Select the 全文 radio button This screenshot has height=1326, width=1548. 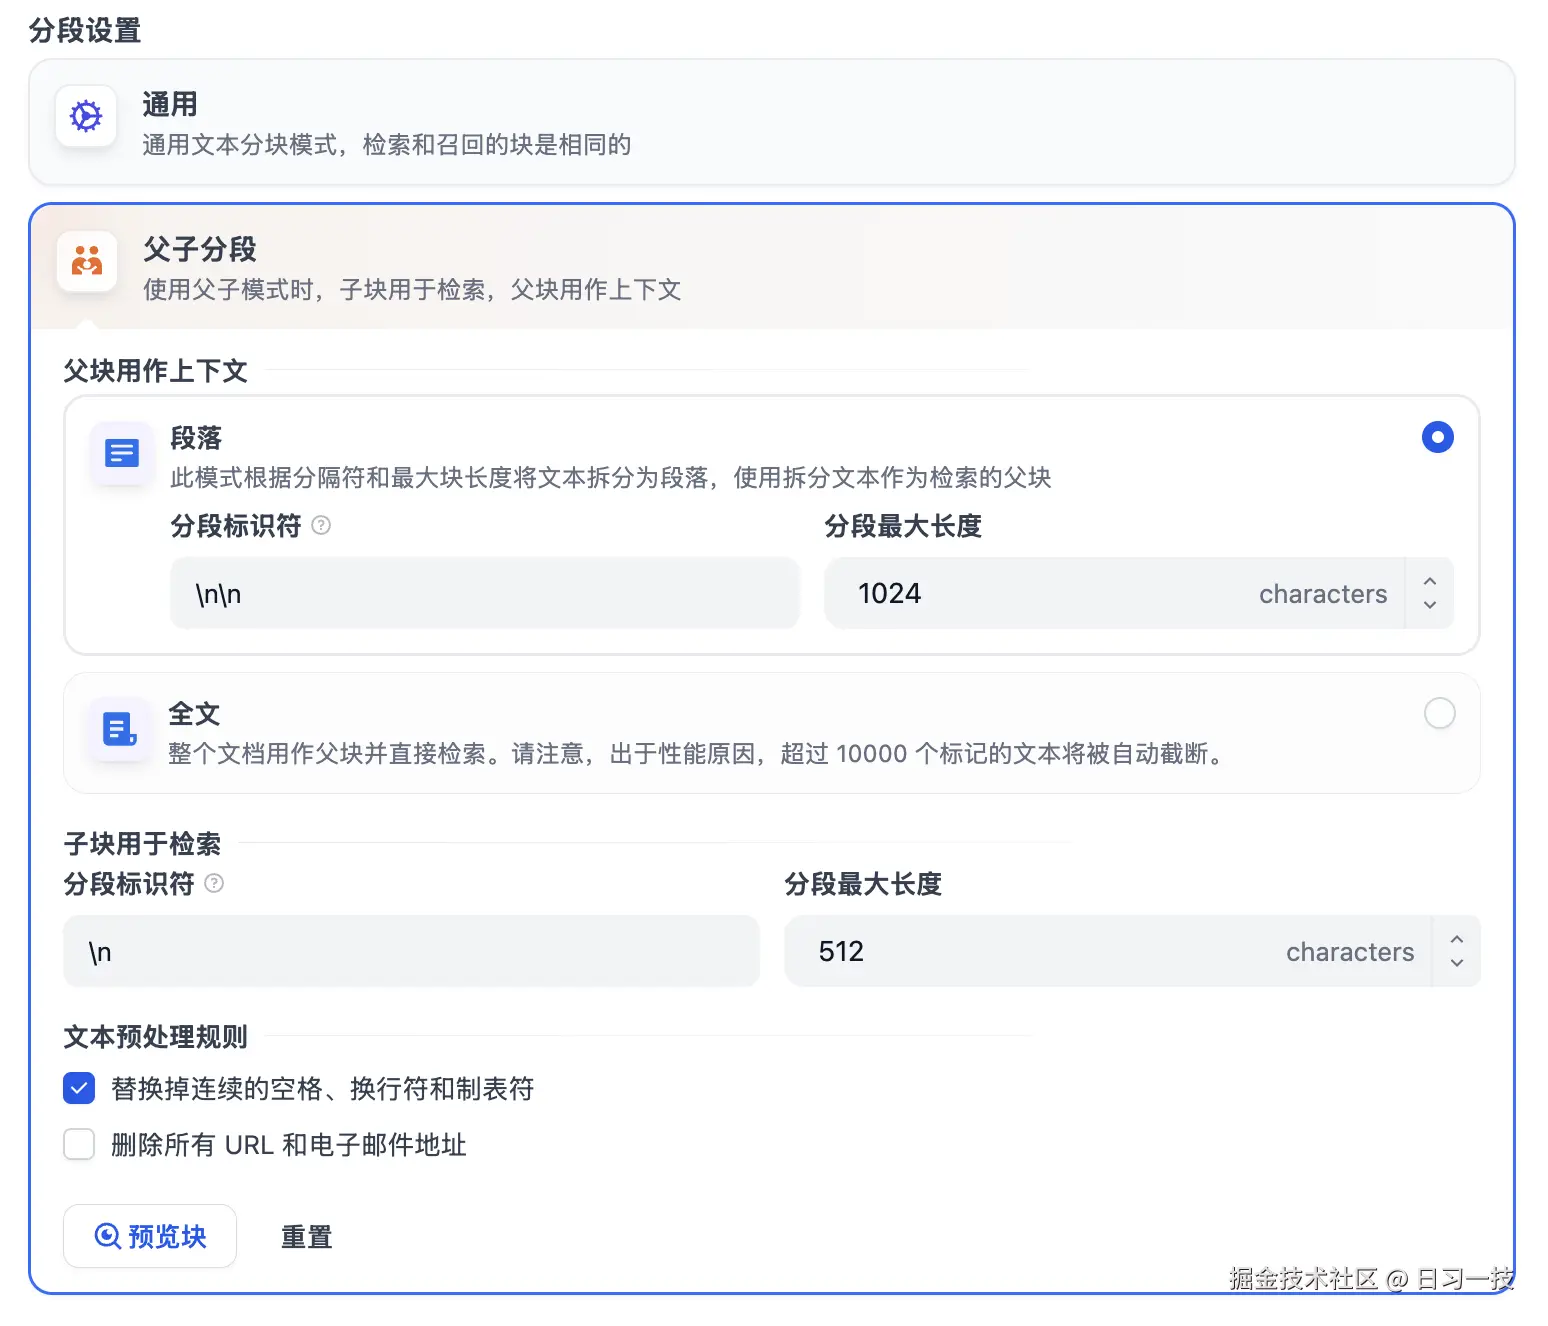click(x=1439, y=713)
